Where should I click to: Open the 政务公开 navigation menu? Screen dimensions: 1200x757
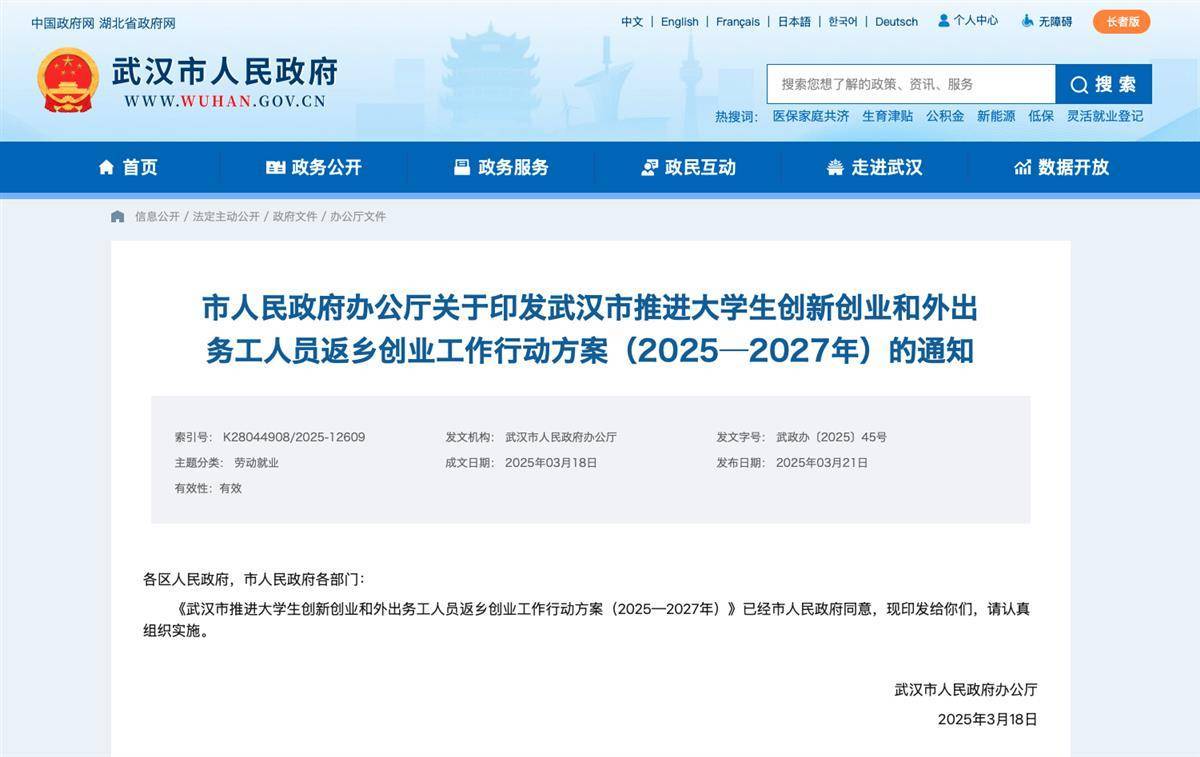[x=314, y=168]
